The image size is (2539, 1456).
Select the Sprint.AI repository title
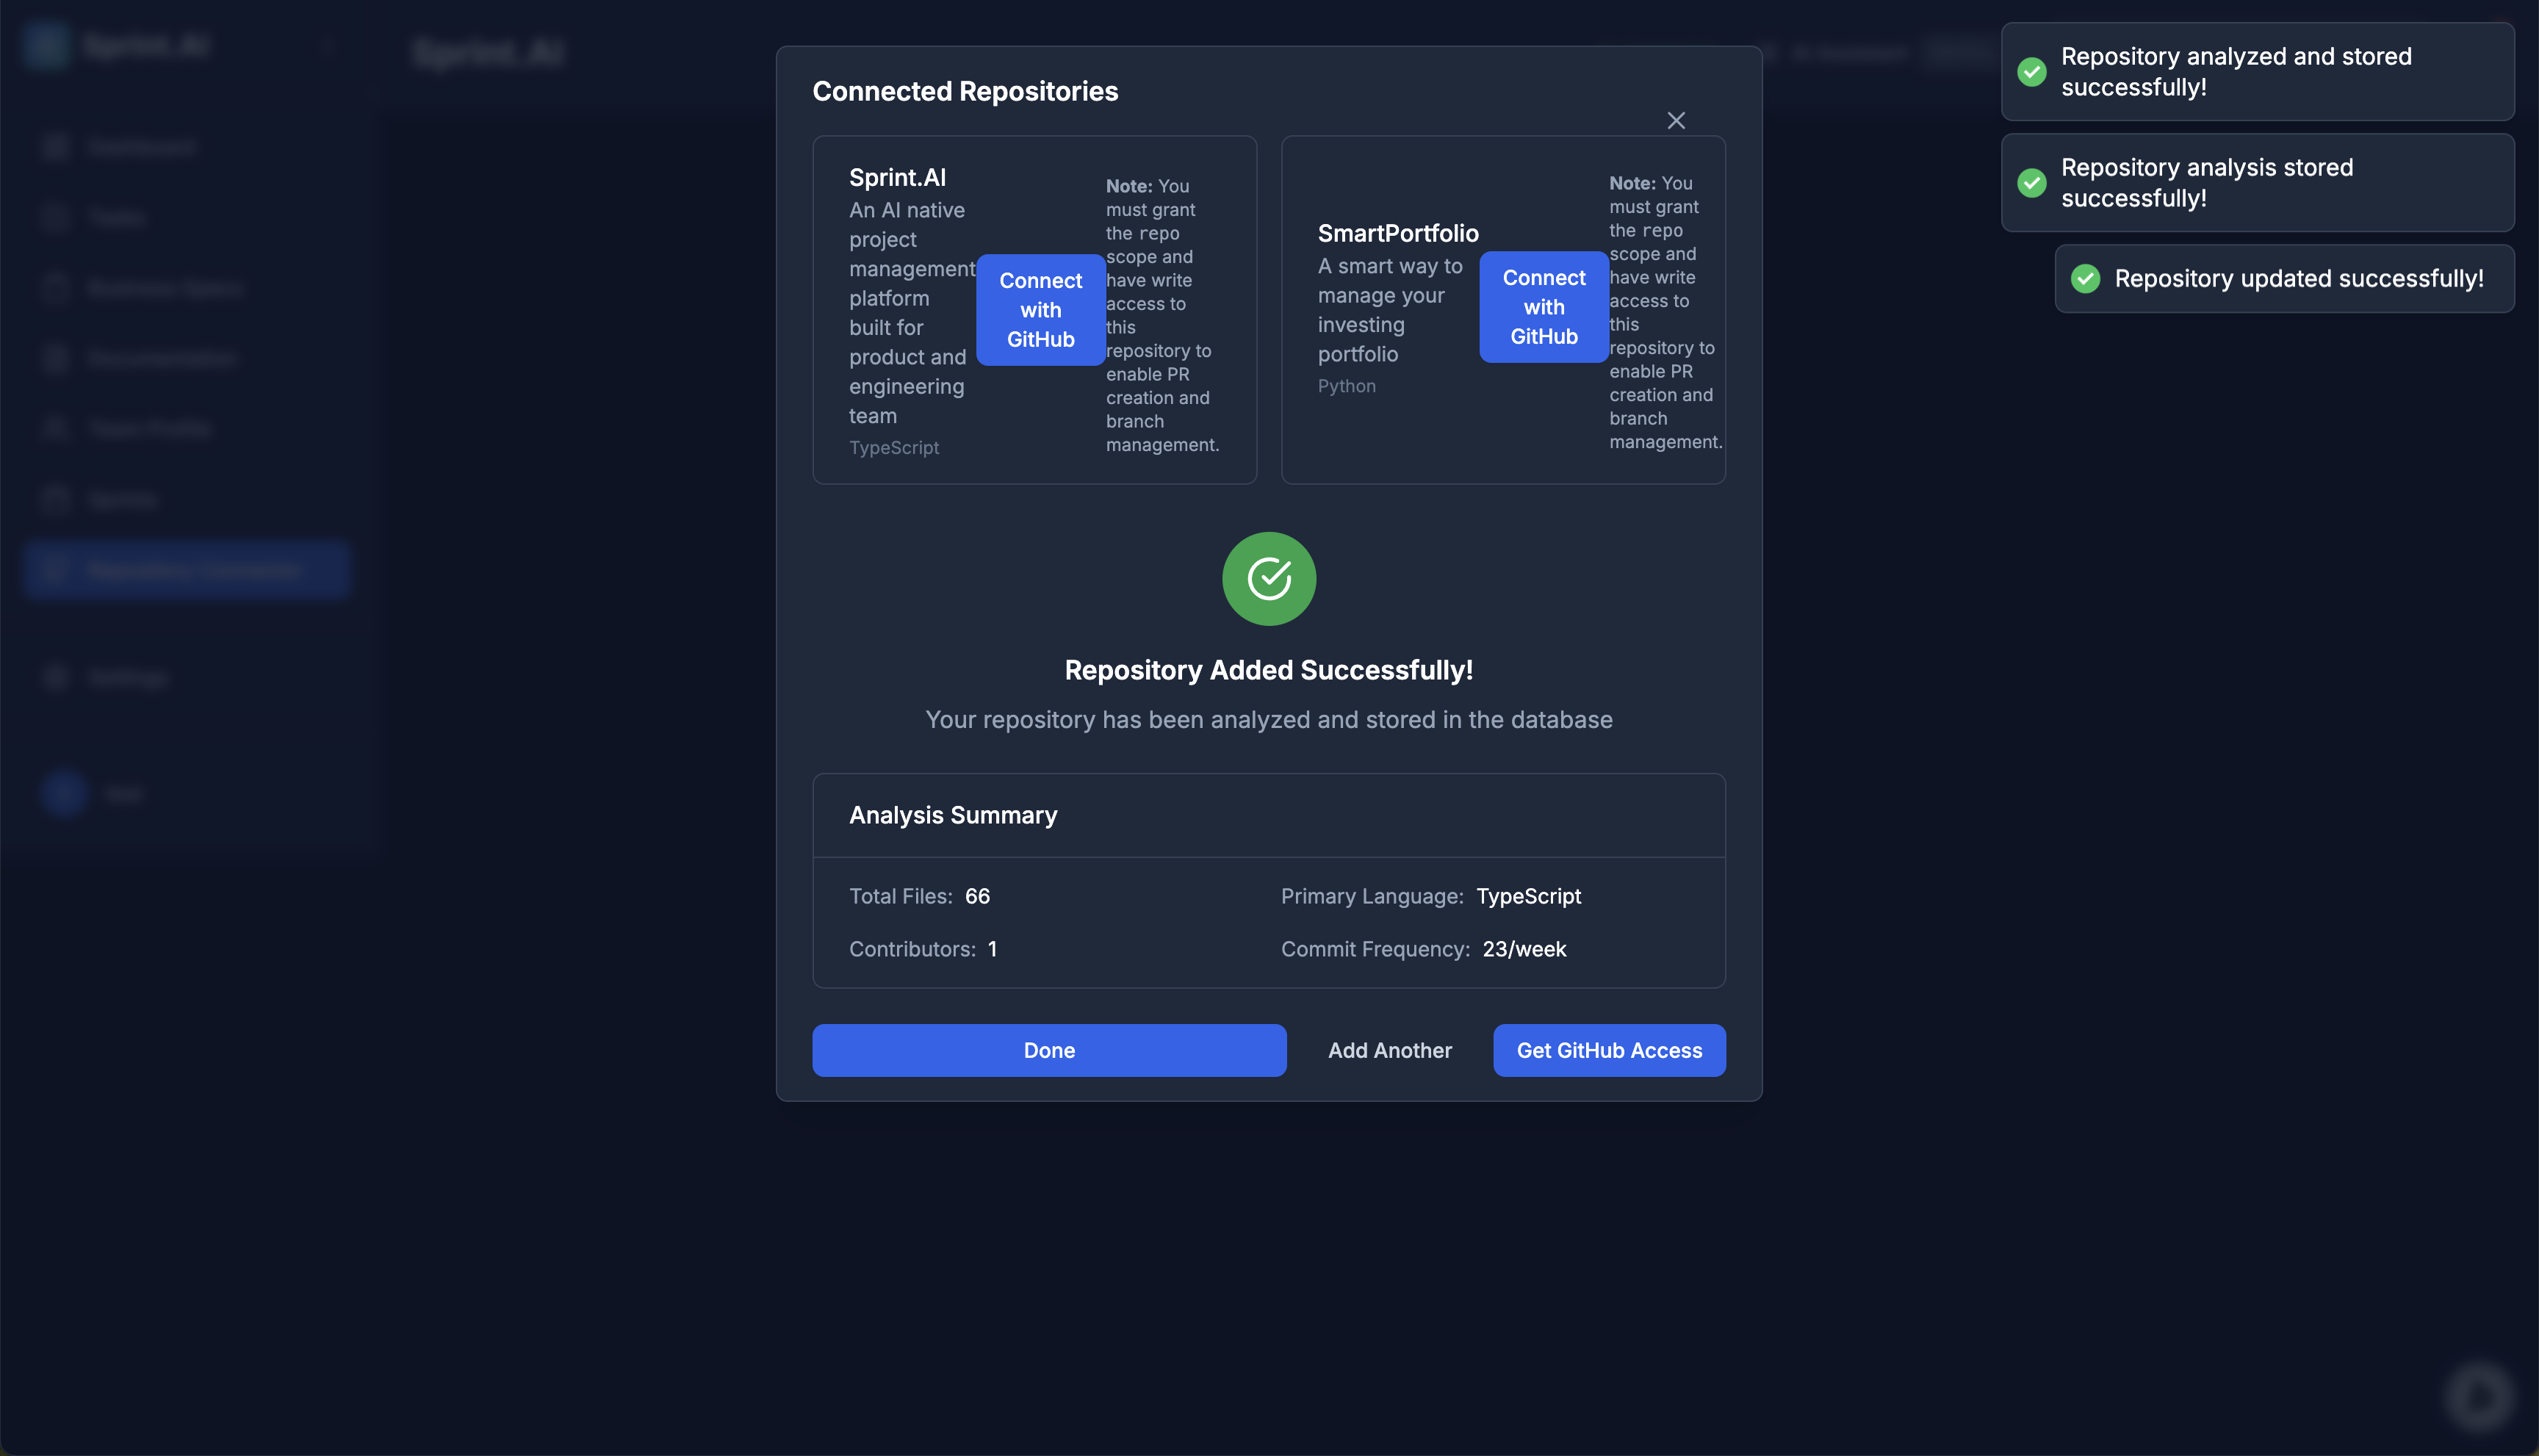click(897, 178)
